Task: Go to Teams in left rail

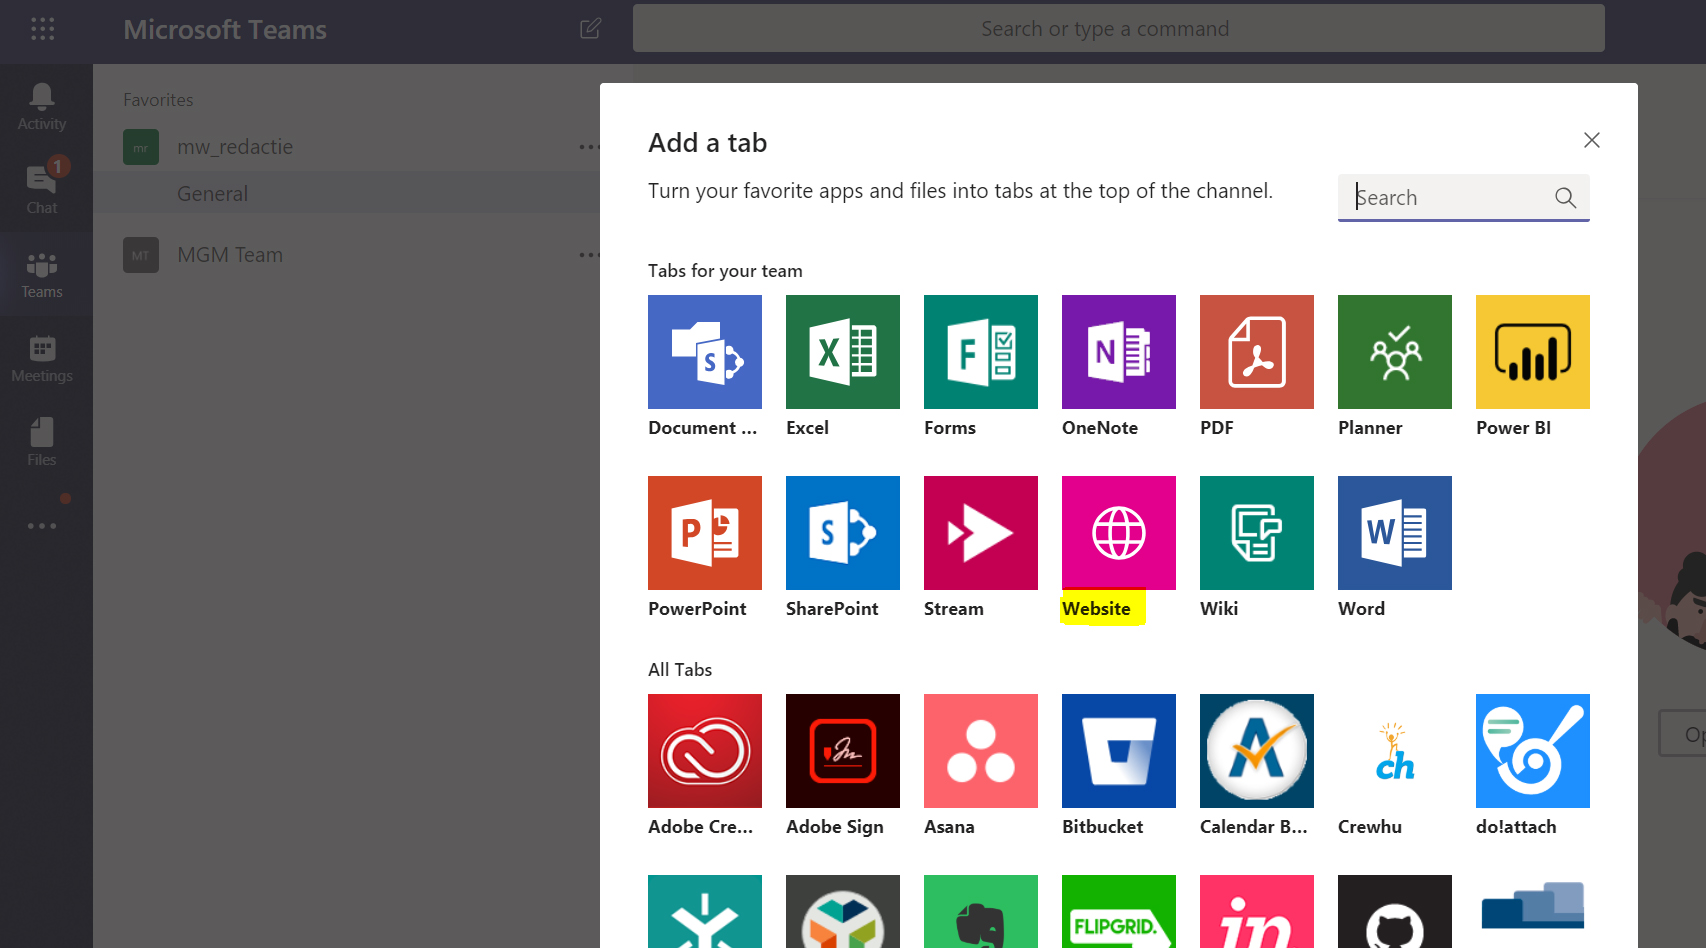Action: (x=42, y=275)
